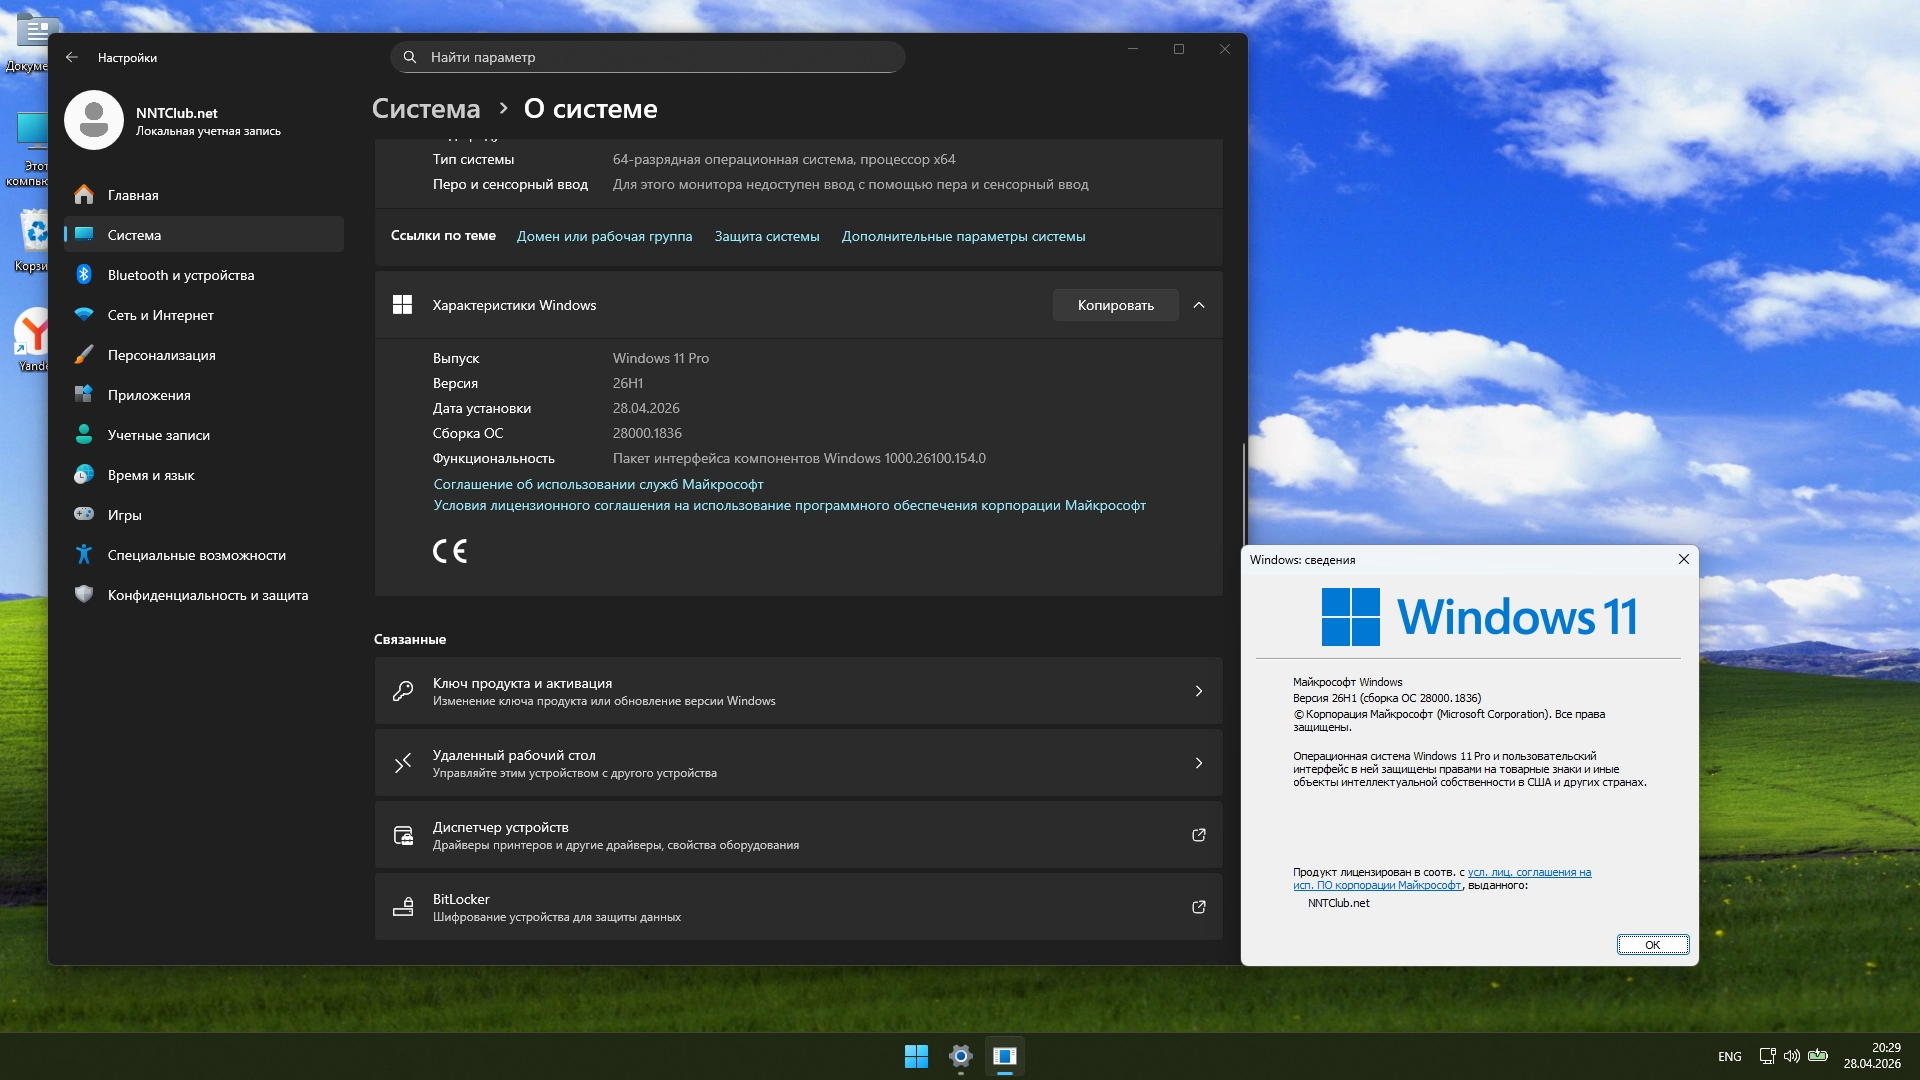Open Сеть и Интернет settings
This screenshot has width=1920, height=1080.
pos(160,315)
